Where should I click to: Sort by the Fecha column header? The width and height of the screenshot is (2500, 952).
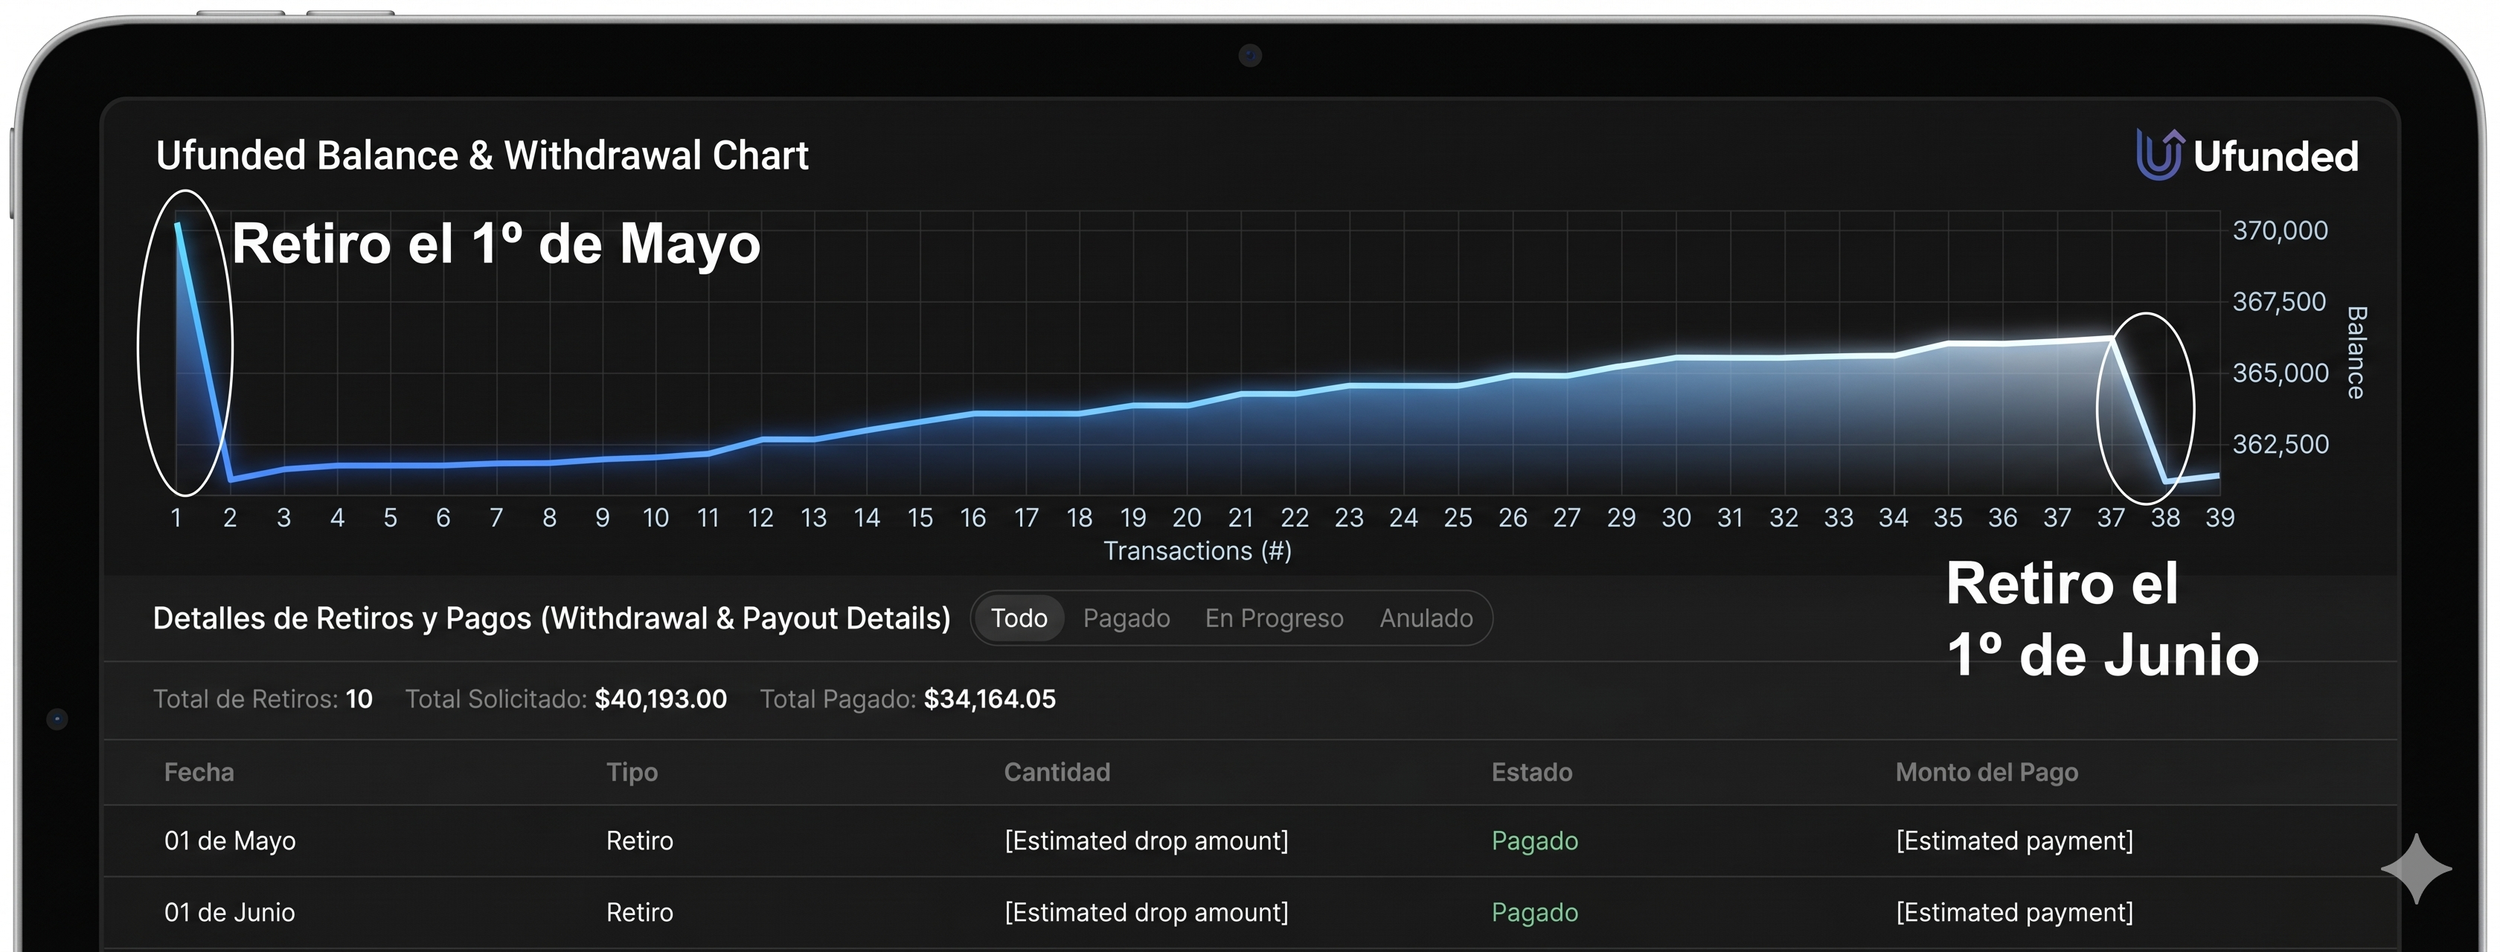pyautogui.click(x=199, y=772)
